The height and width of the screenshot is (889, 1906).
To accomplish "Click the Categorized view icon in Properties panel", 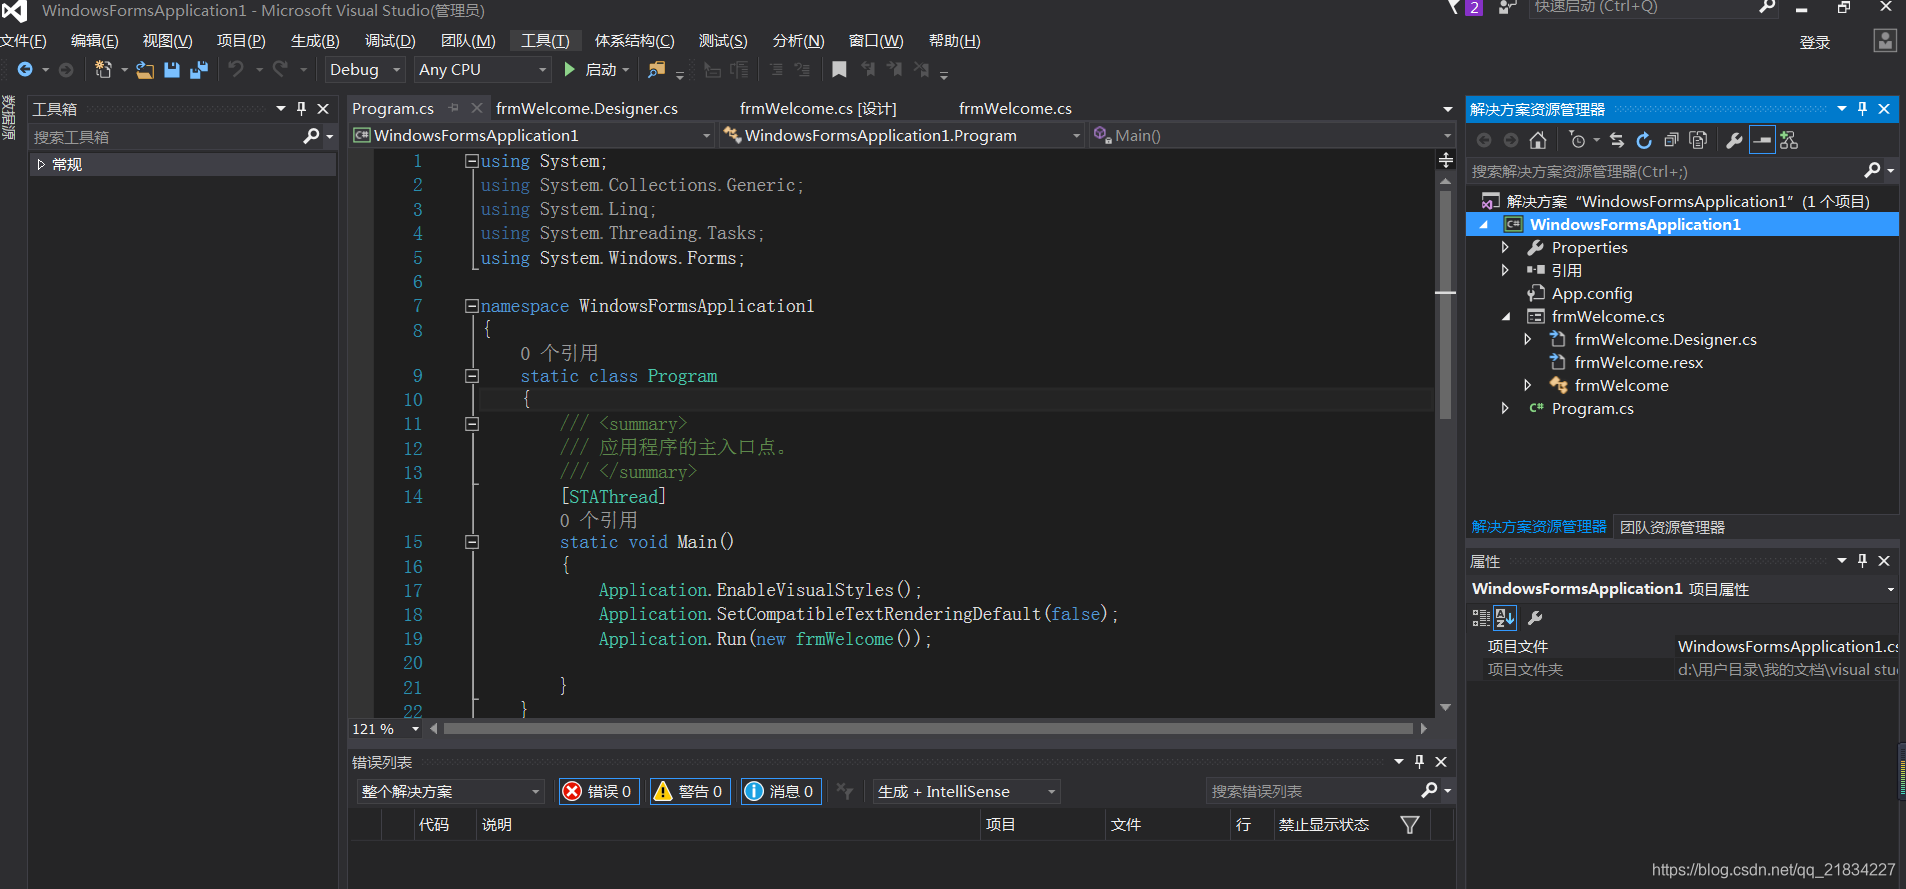I will (x=1481, y=618).
